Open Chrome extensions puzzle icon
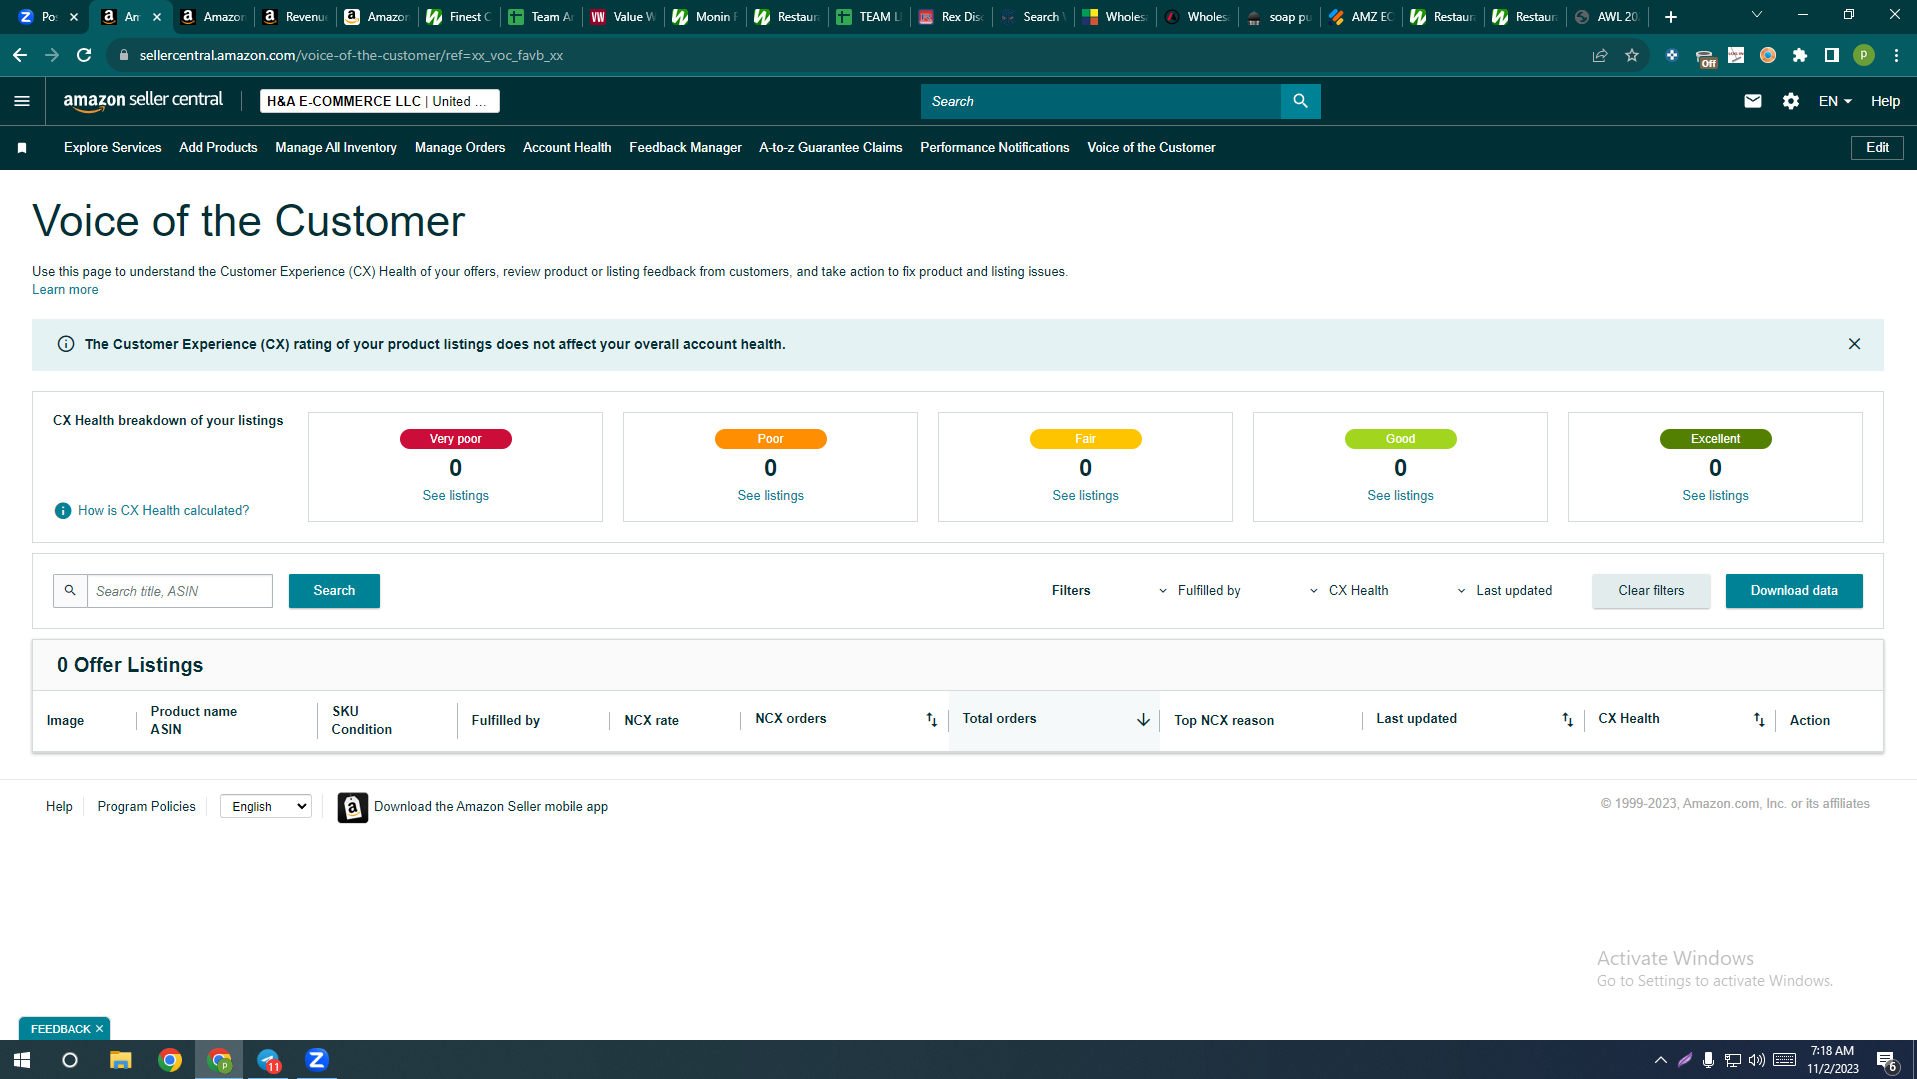1917x1079 pixels. tap(1799, 55)
